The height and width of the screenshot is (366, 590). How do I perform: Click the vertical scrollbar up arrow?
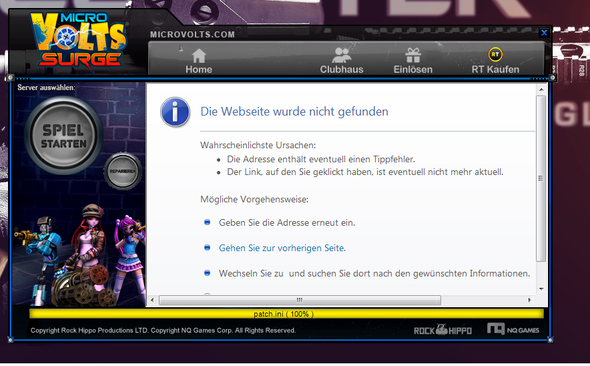tap(541, 90)
